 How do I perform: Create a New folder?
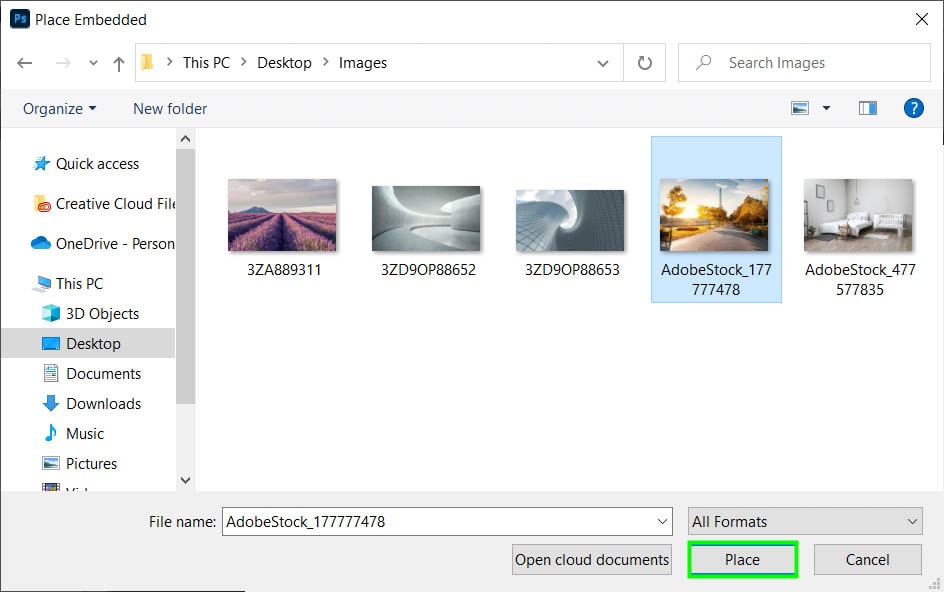[170, 109]
